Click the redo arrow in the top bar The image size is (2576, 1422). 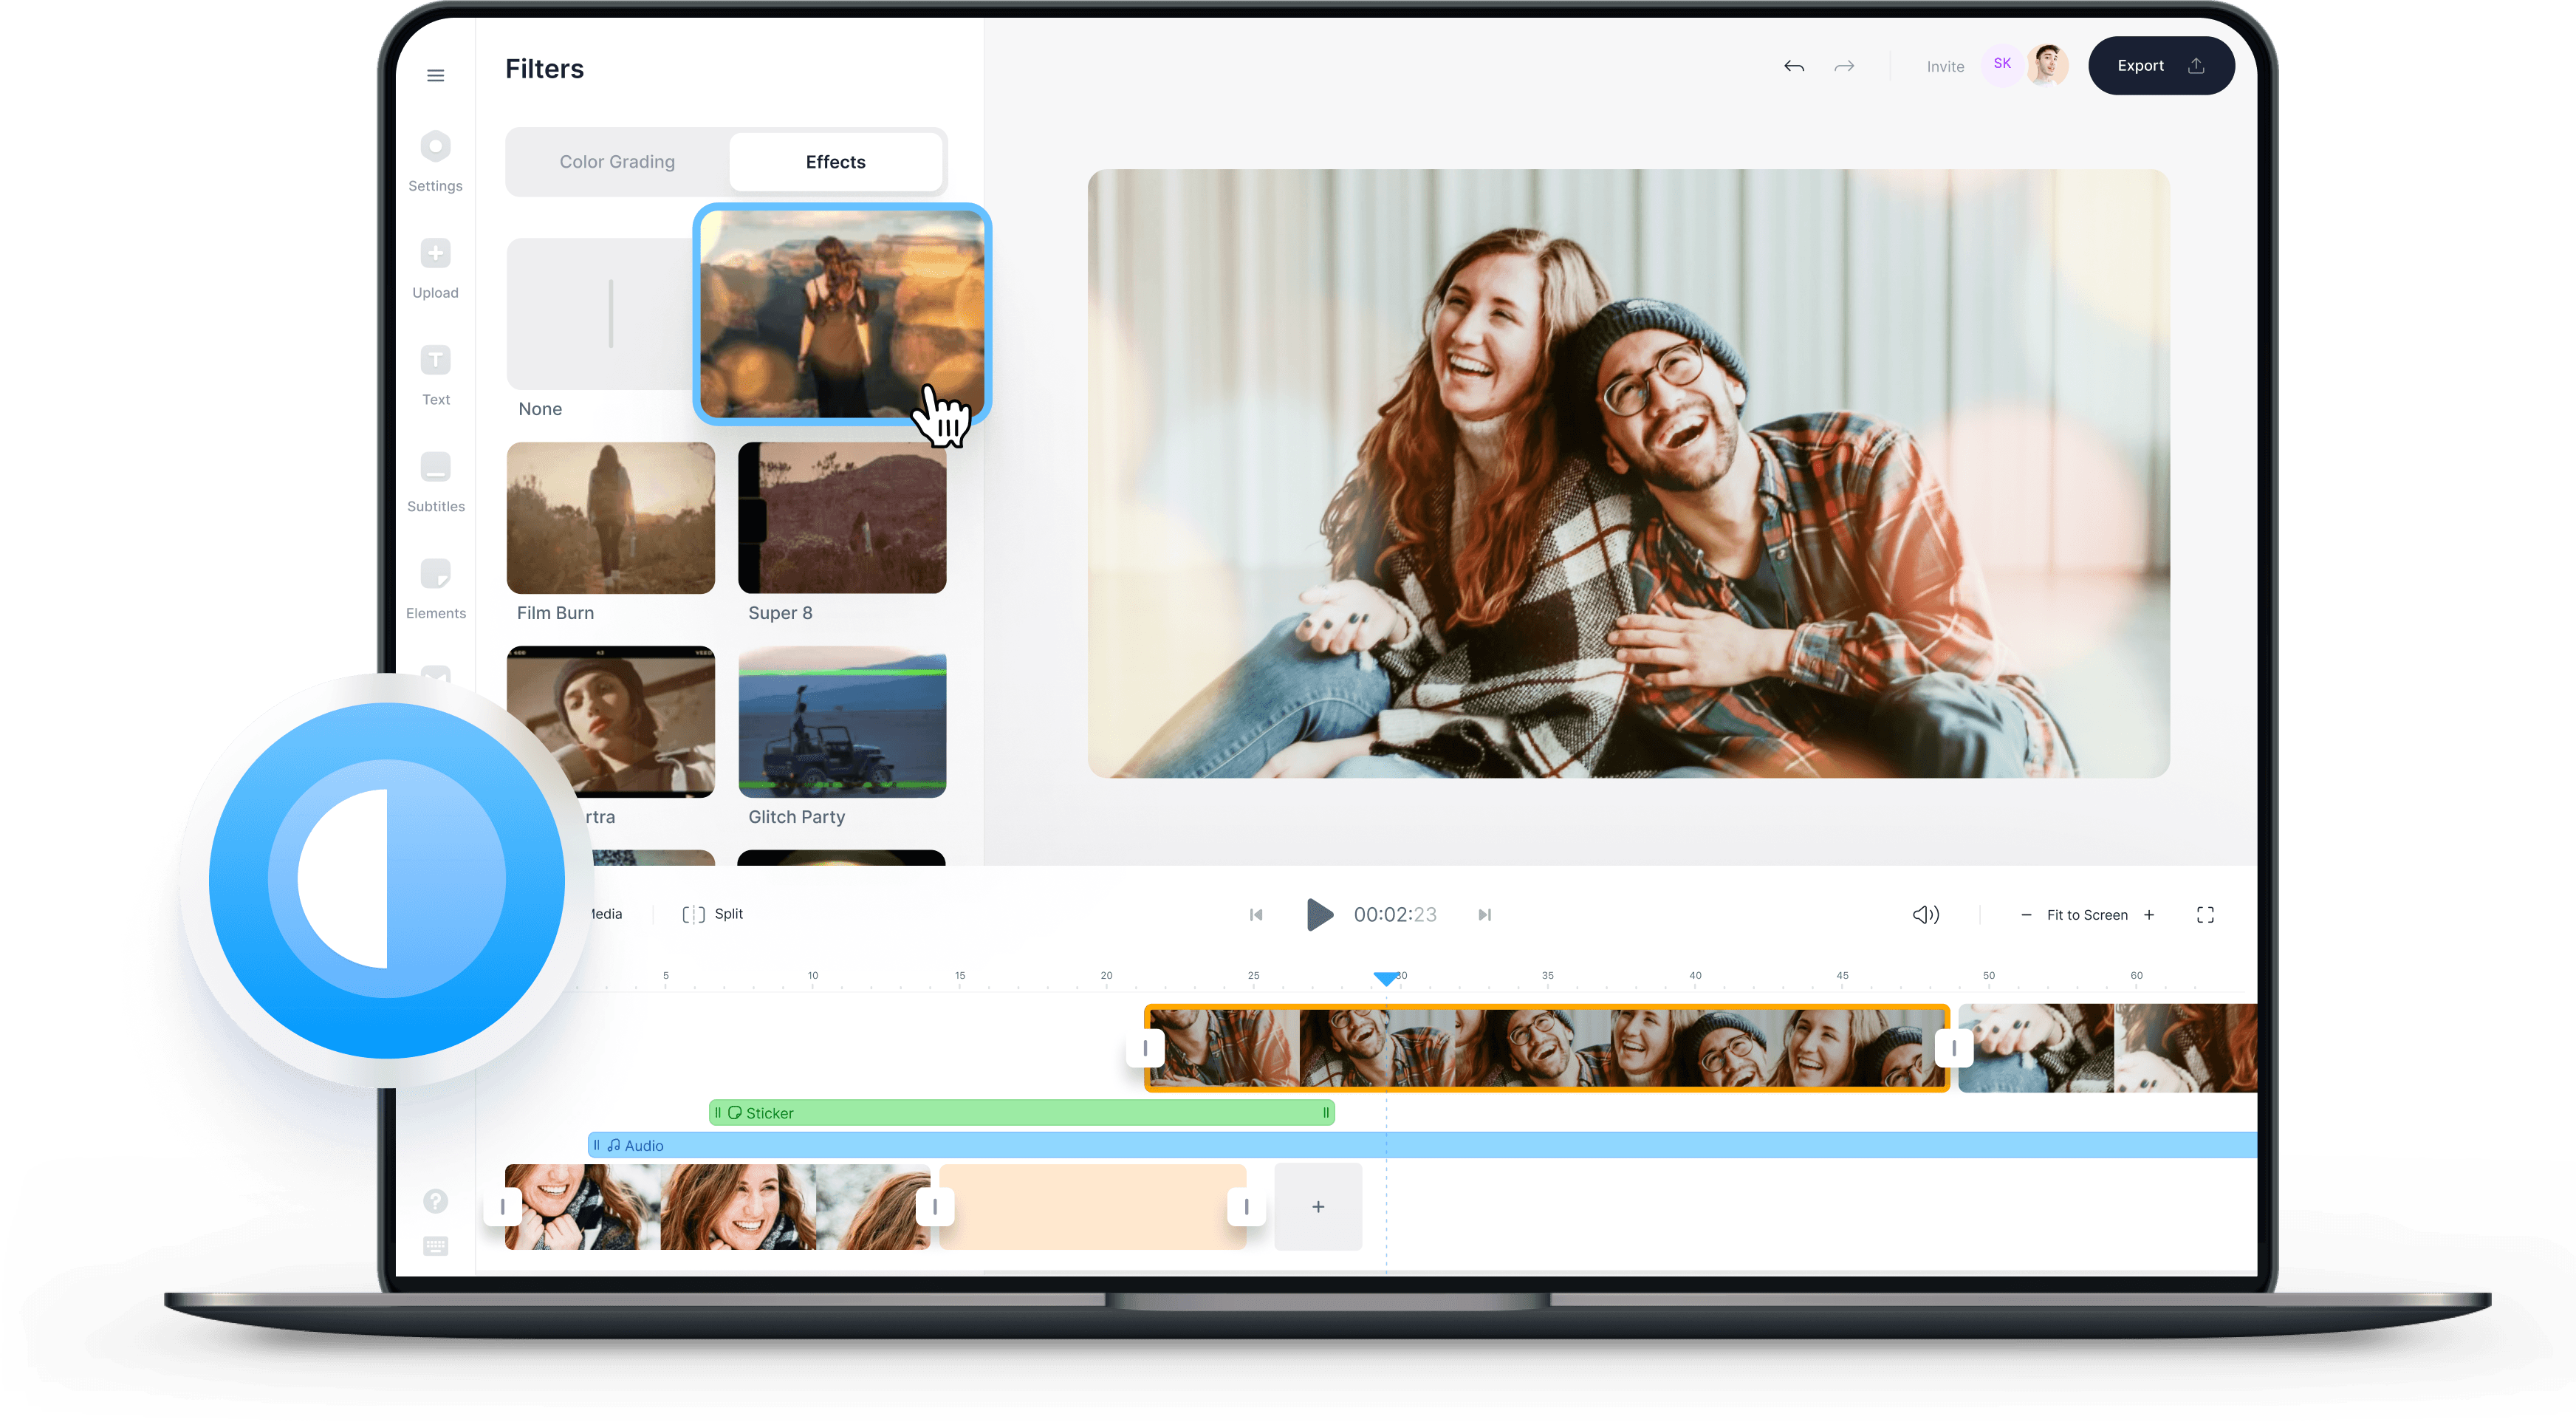click(x=1845, y=66)
